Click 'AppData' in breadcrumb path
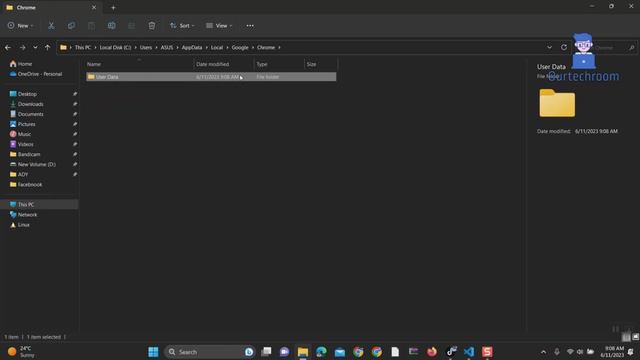 tap(192, 47)
